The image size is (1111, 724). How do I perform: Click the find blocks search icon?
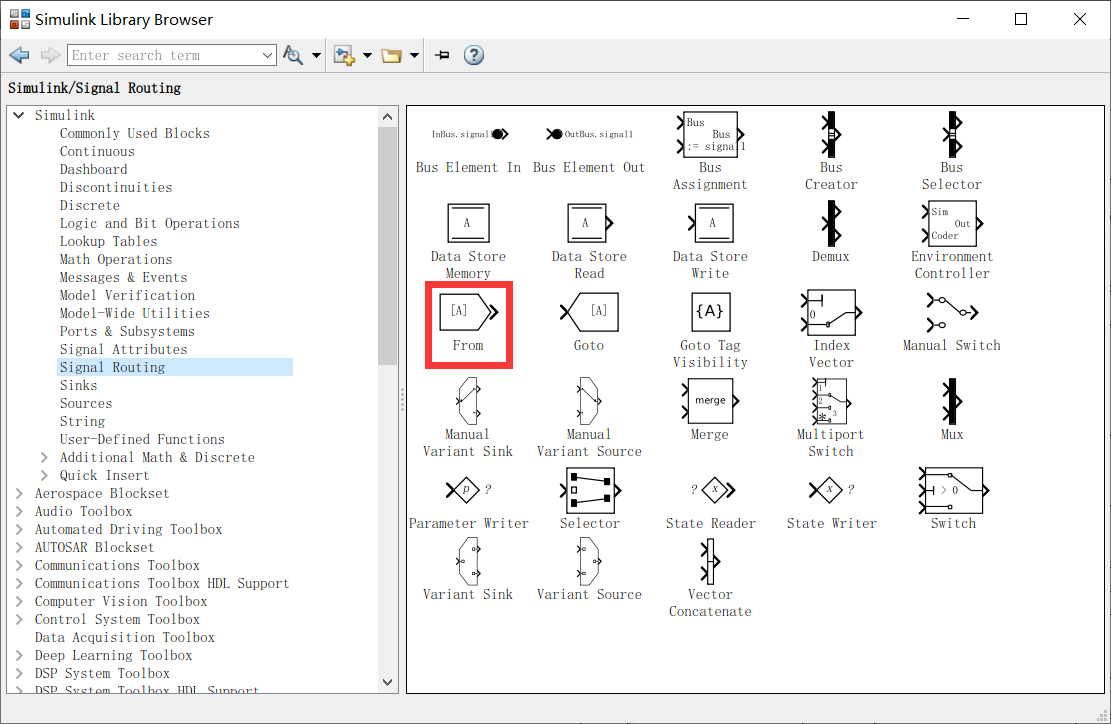(293, 55)
